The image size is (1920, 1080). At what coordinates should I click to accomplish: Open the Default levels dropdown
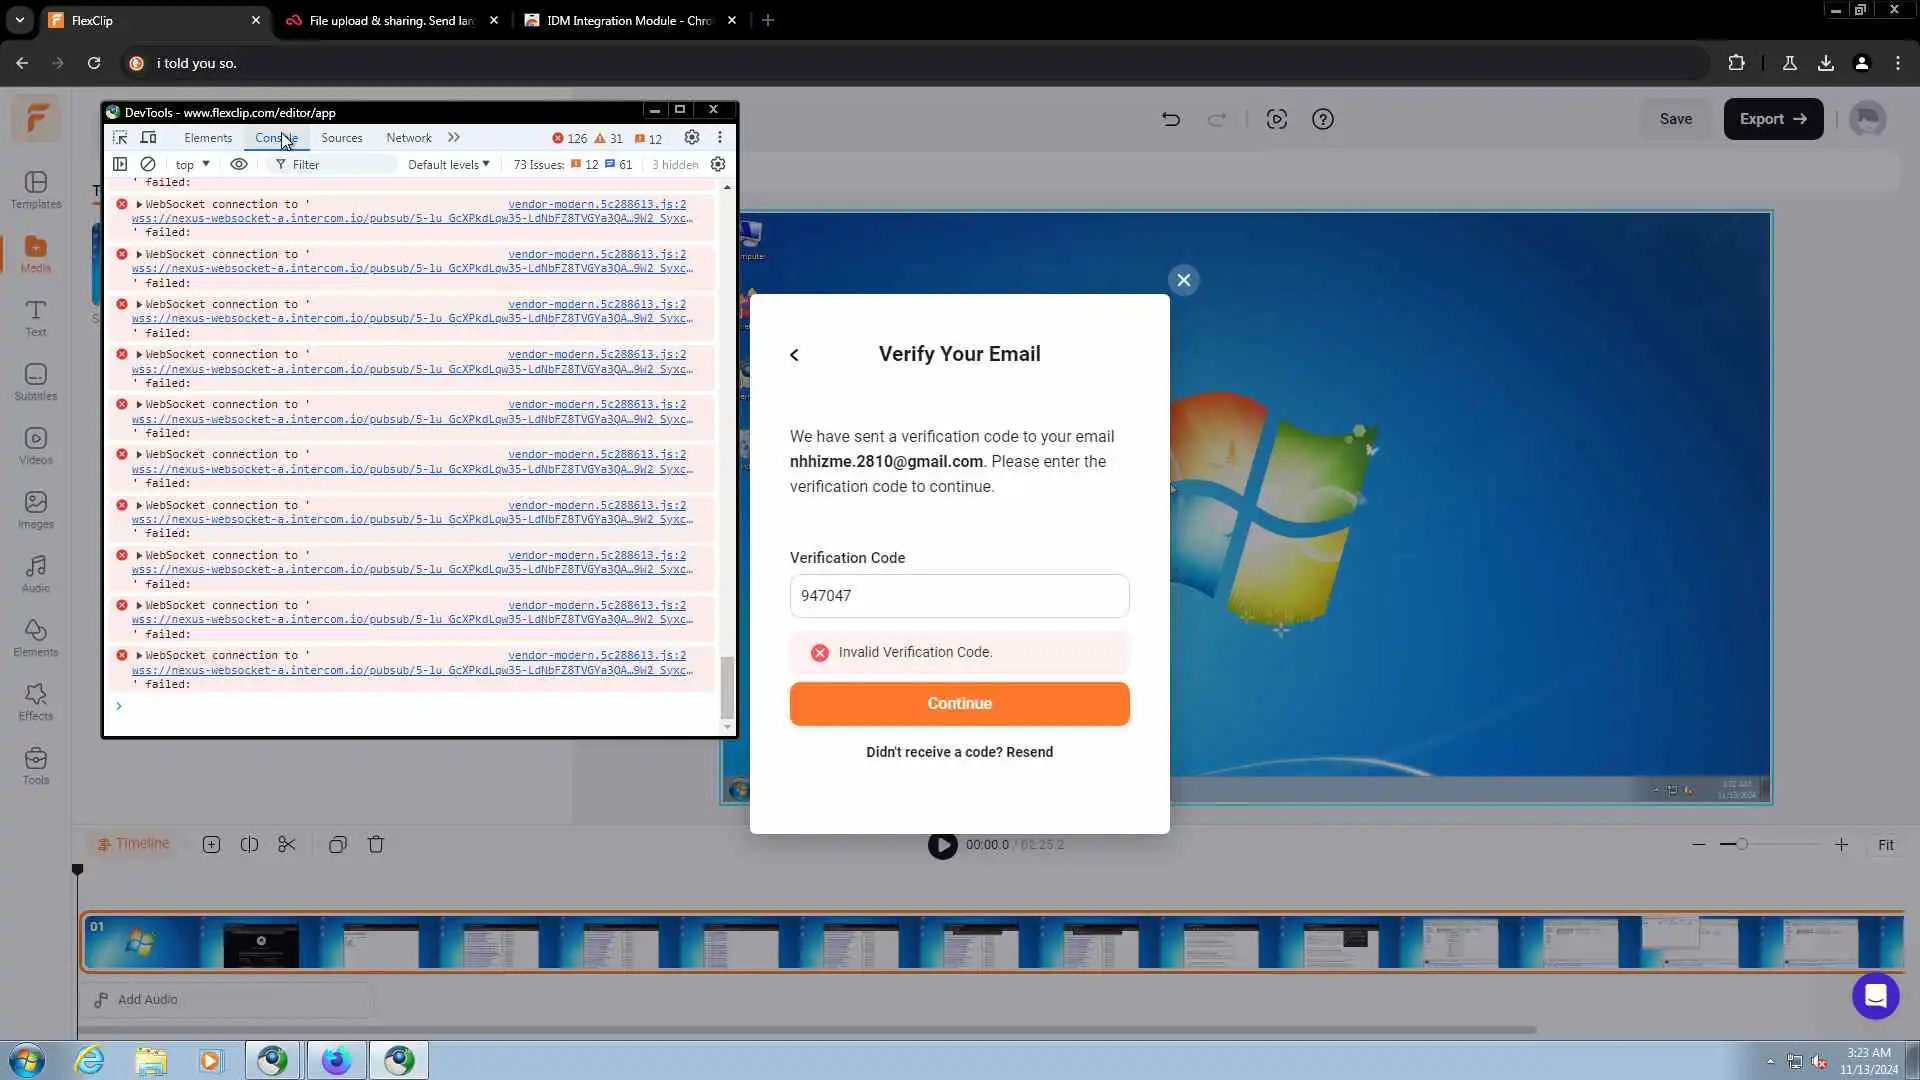point(448,164)
